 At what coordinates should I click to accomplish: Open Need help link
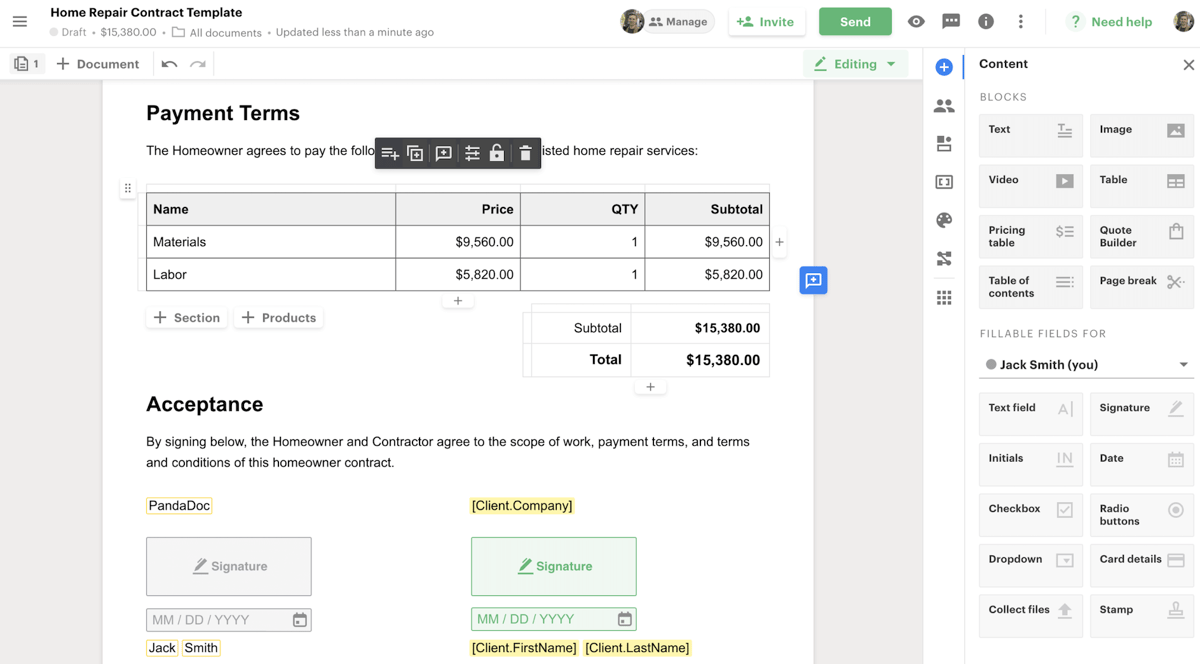click(1109, 21)
